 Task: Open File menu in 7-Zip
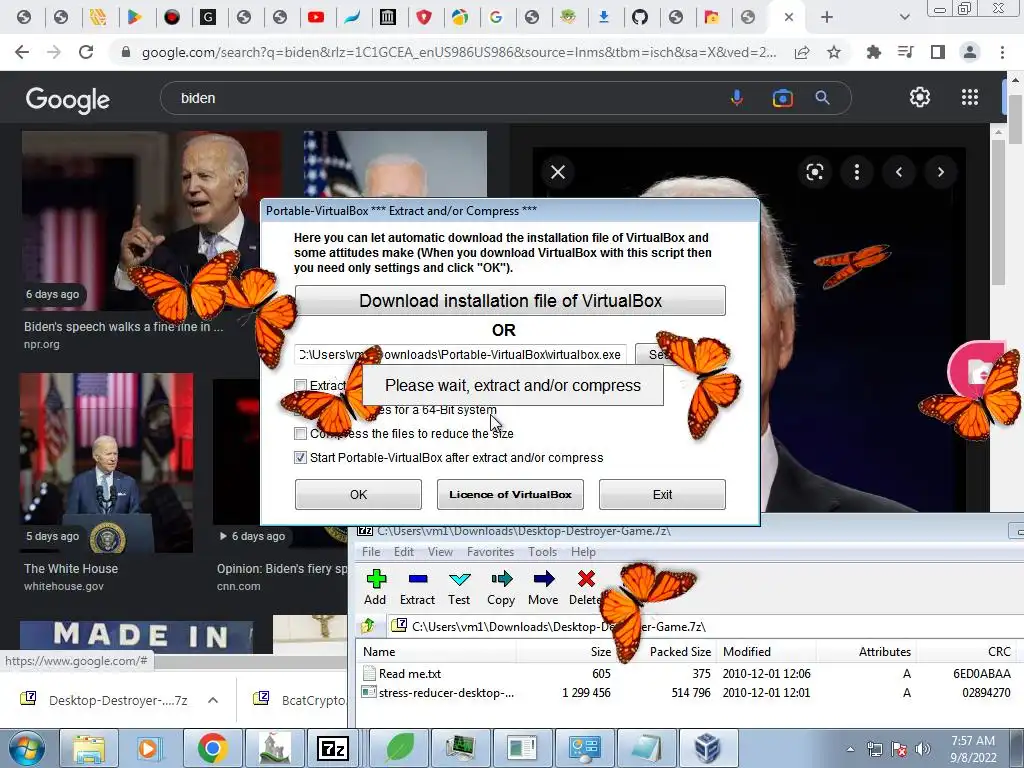tap(371, 552)
